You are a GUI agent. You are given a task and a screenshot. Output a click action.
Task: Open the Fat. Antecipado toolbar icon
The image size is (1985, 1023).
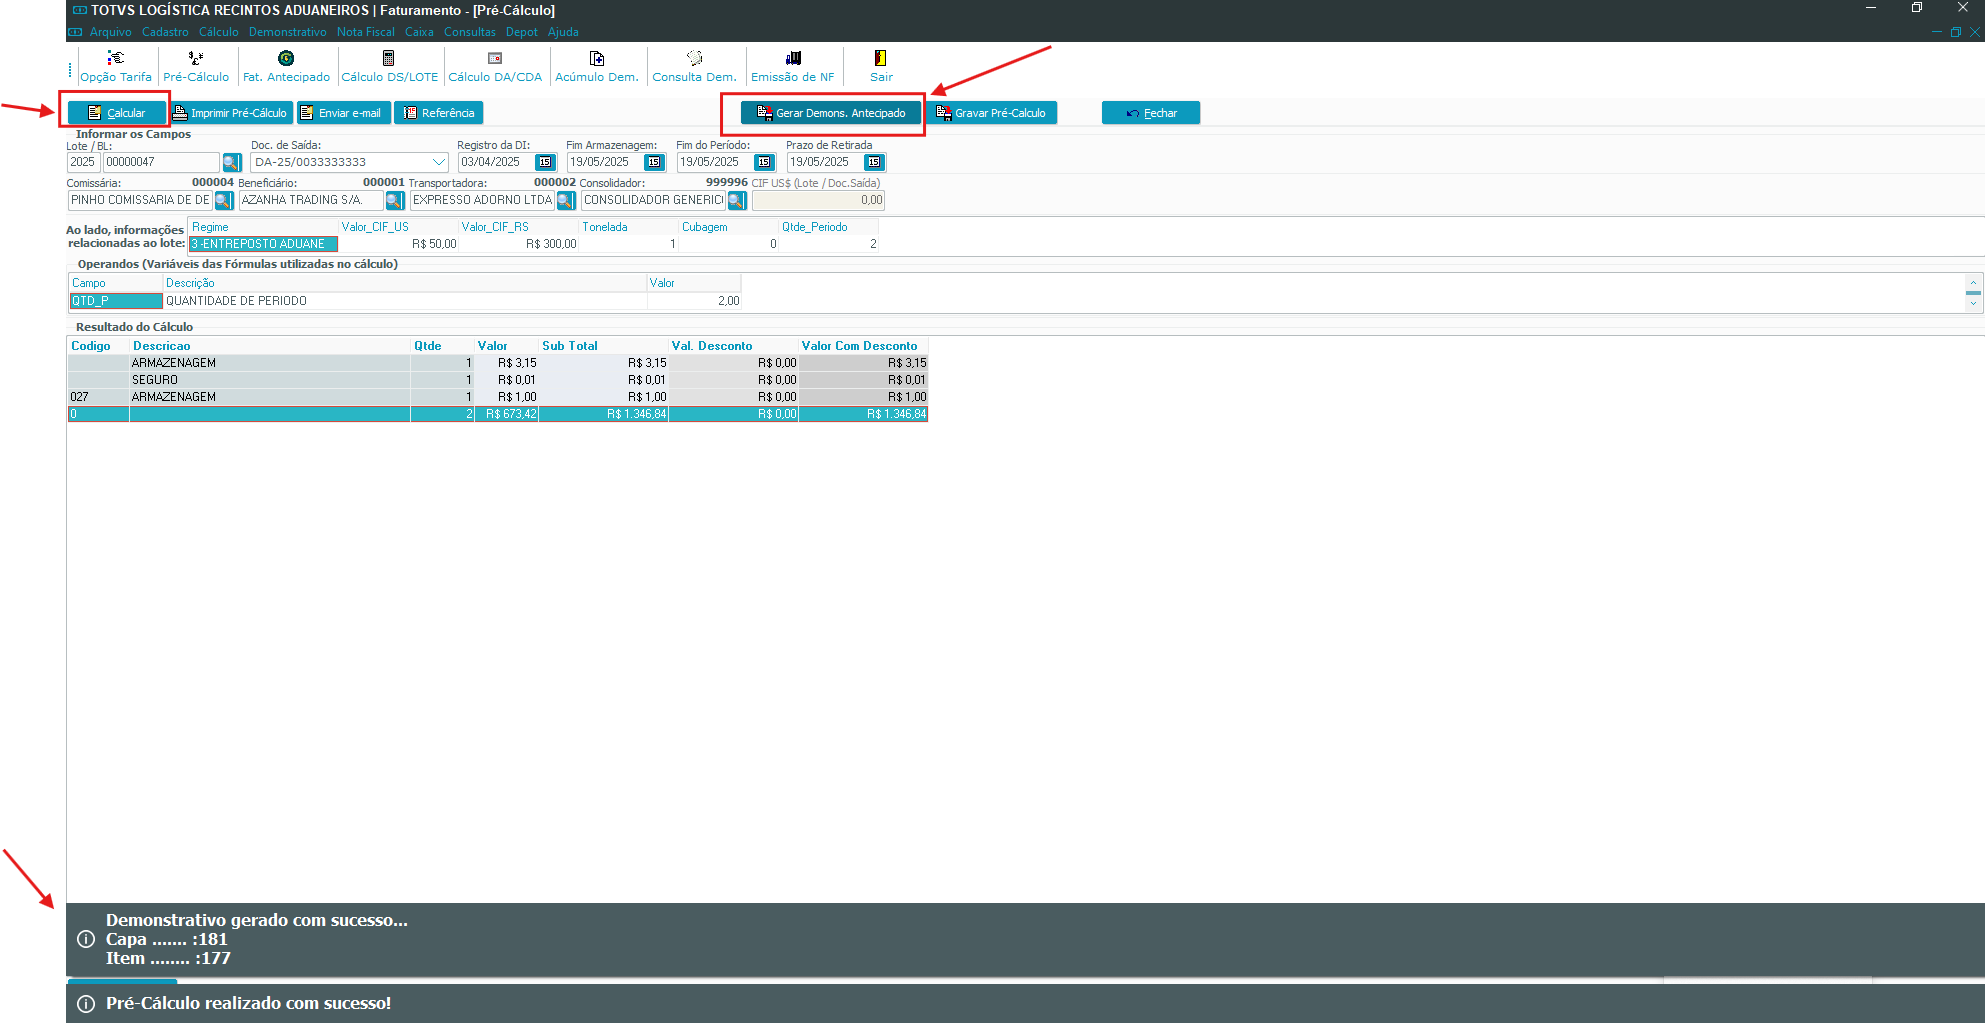coord(286,66)
